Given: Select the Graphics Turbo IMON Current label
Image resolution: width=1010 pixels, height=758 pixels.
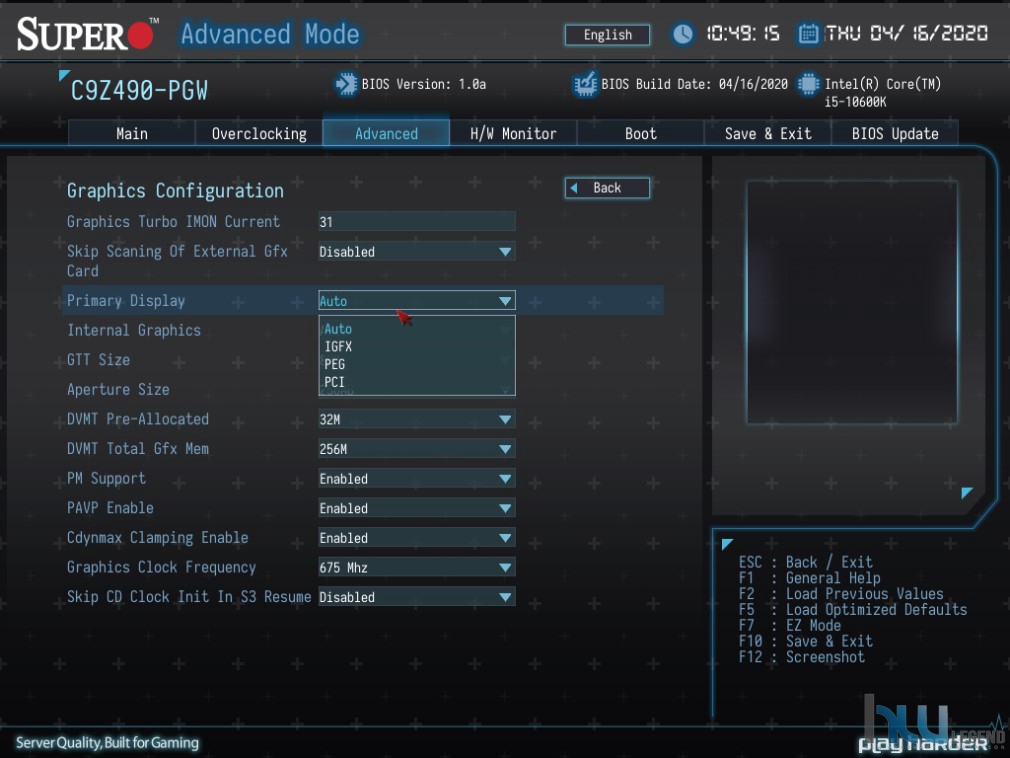Looking at the screenshot, I should (173, 222).
